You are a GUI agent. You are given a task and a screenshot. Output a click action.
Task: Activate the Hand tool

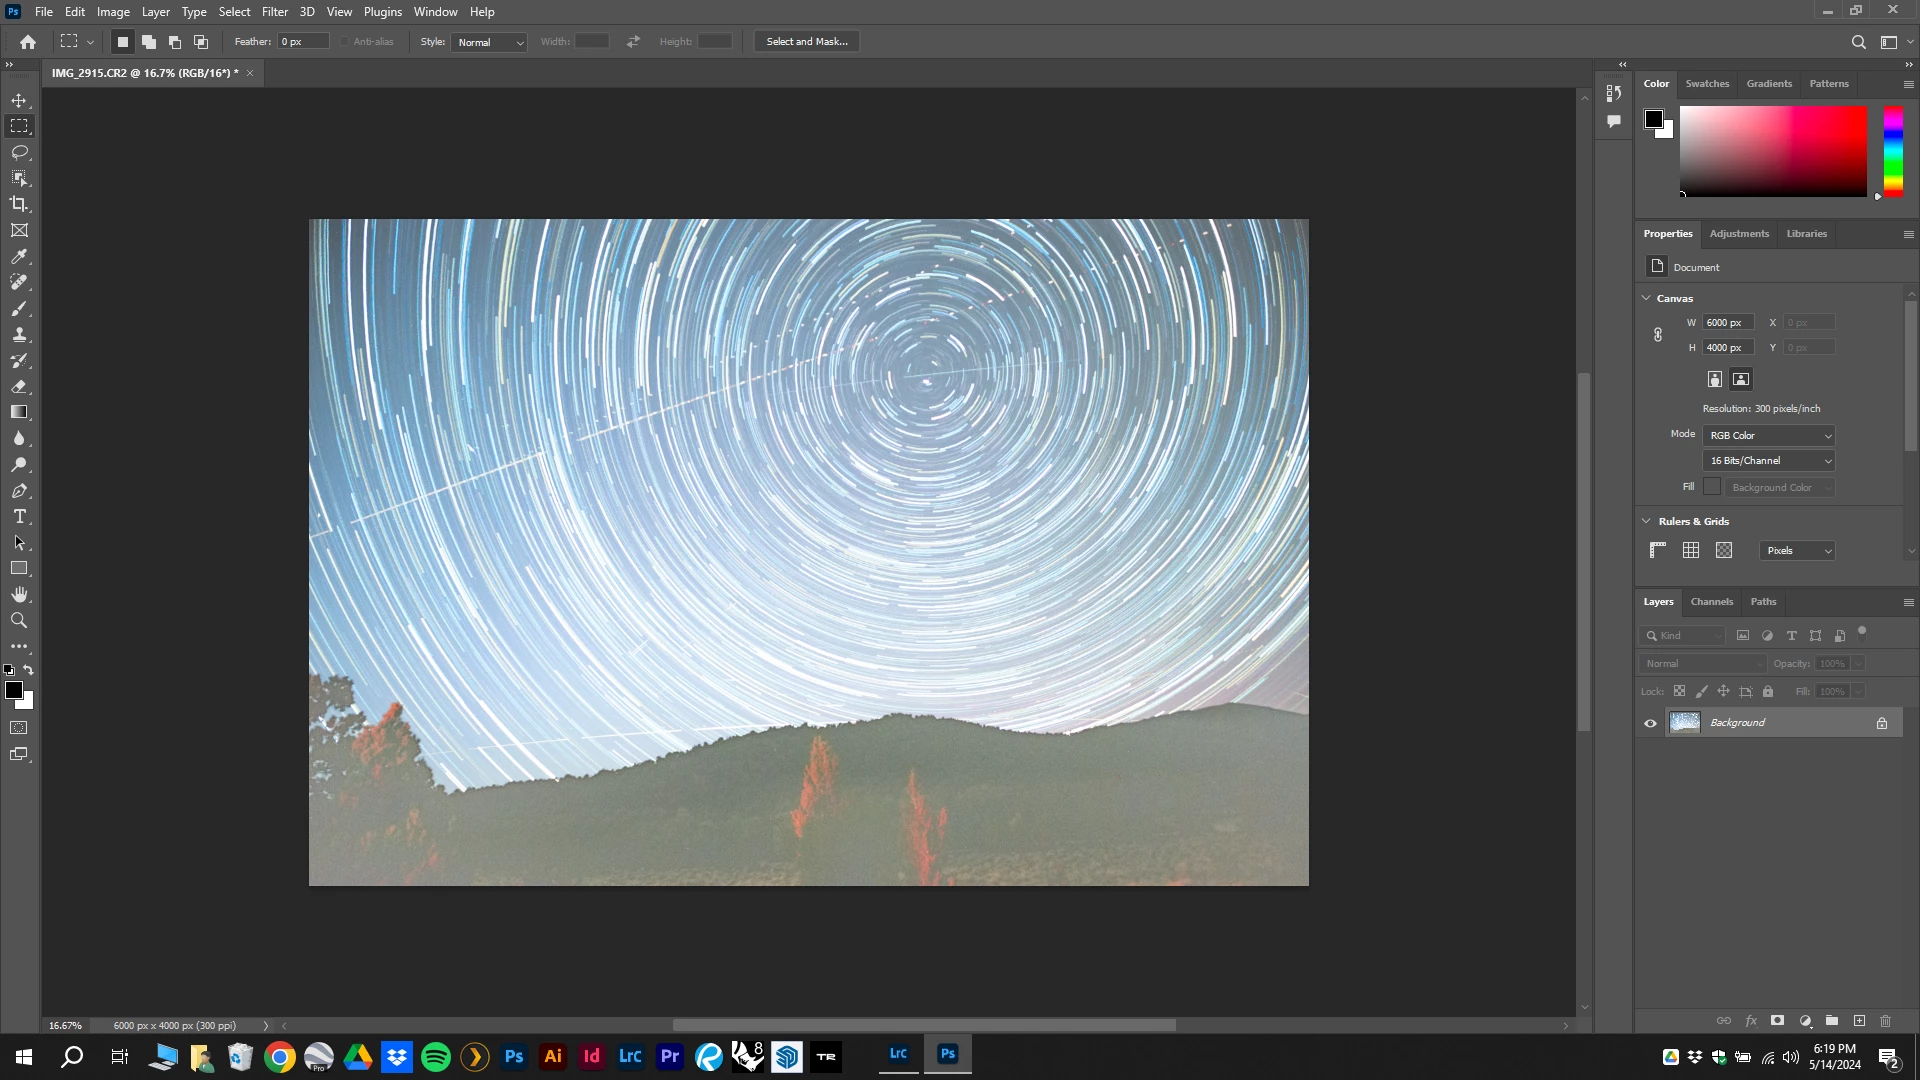click(19, 594)
